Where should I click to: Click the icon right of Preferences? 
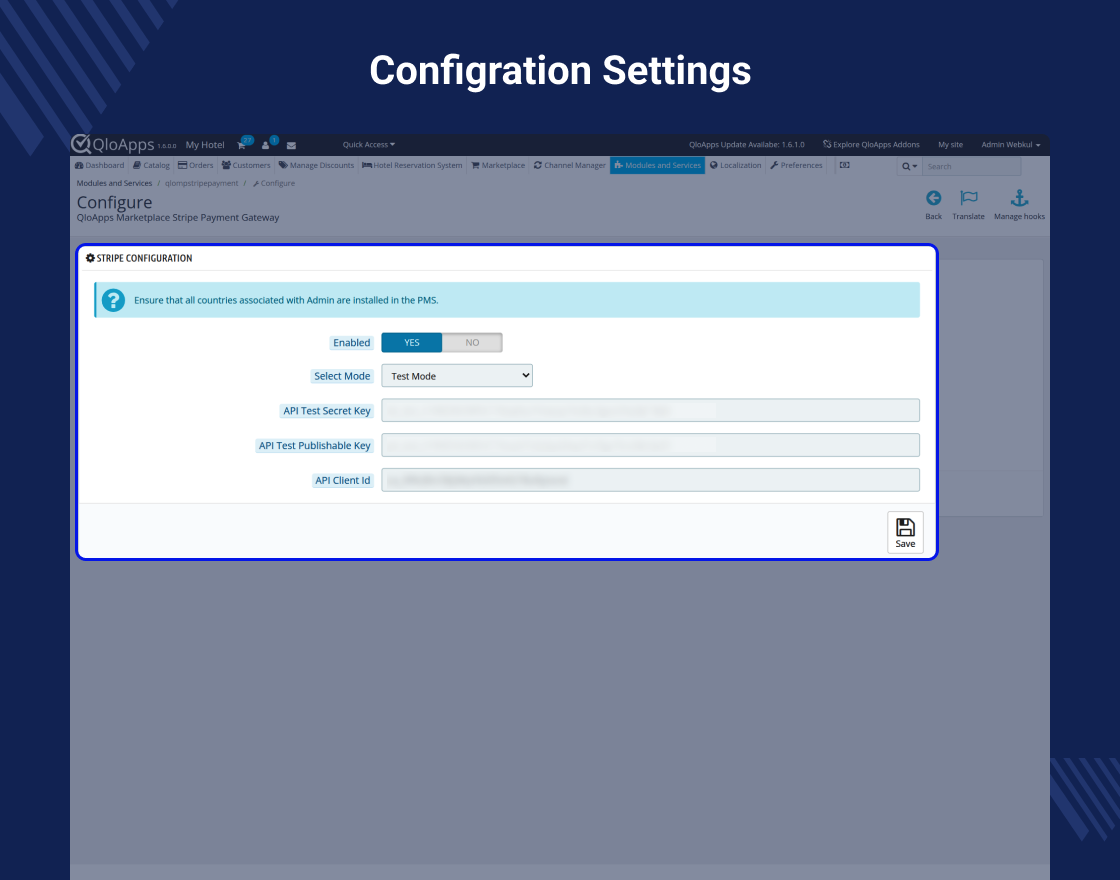tap(844, 165)
